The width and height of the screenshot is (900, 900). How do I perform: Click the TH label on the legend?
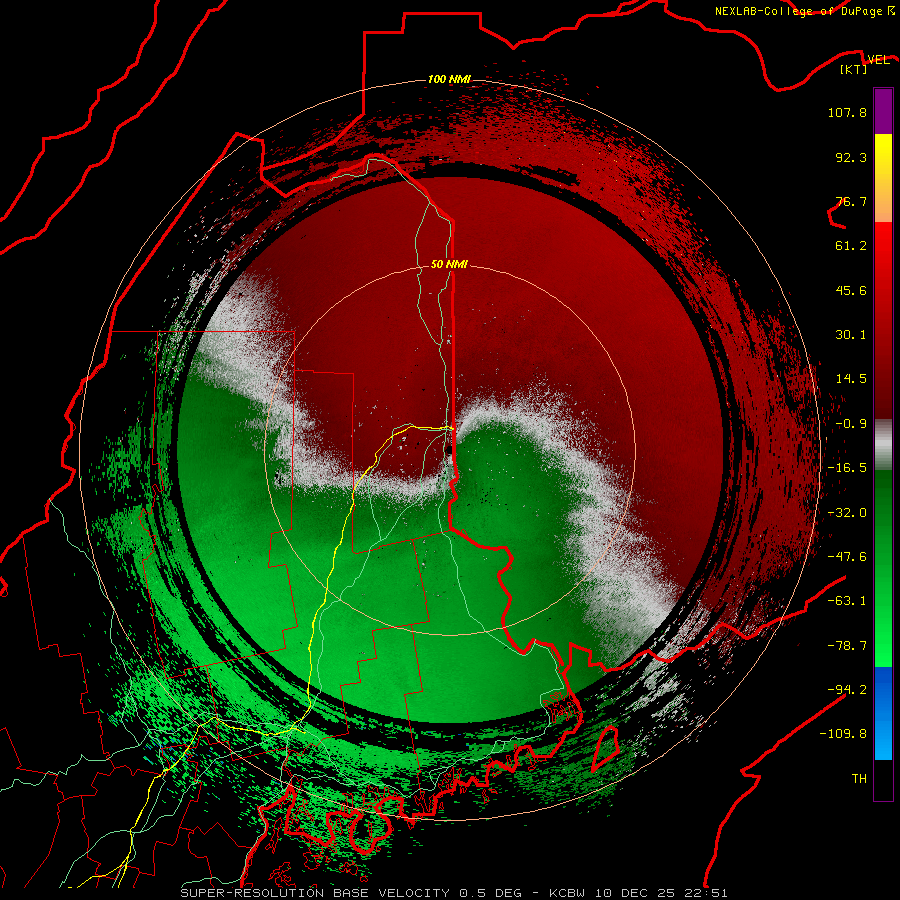tap(859, 779)
